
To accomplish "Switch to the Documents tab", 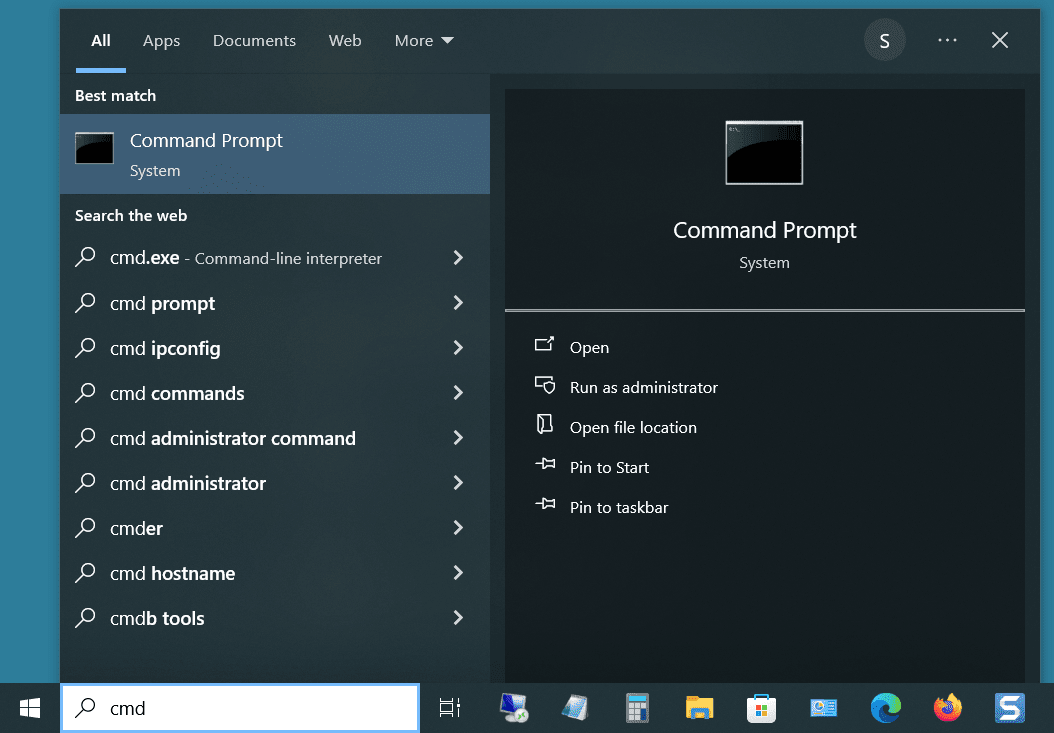I will (x=254, y=41).
